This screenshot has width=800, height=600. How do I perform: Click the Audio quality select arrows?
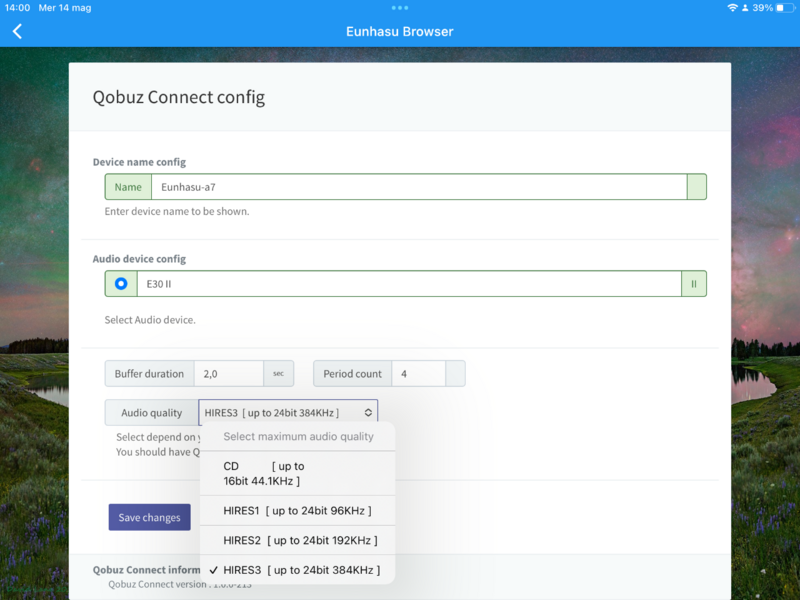(x=368, y=412)
